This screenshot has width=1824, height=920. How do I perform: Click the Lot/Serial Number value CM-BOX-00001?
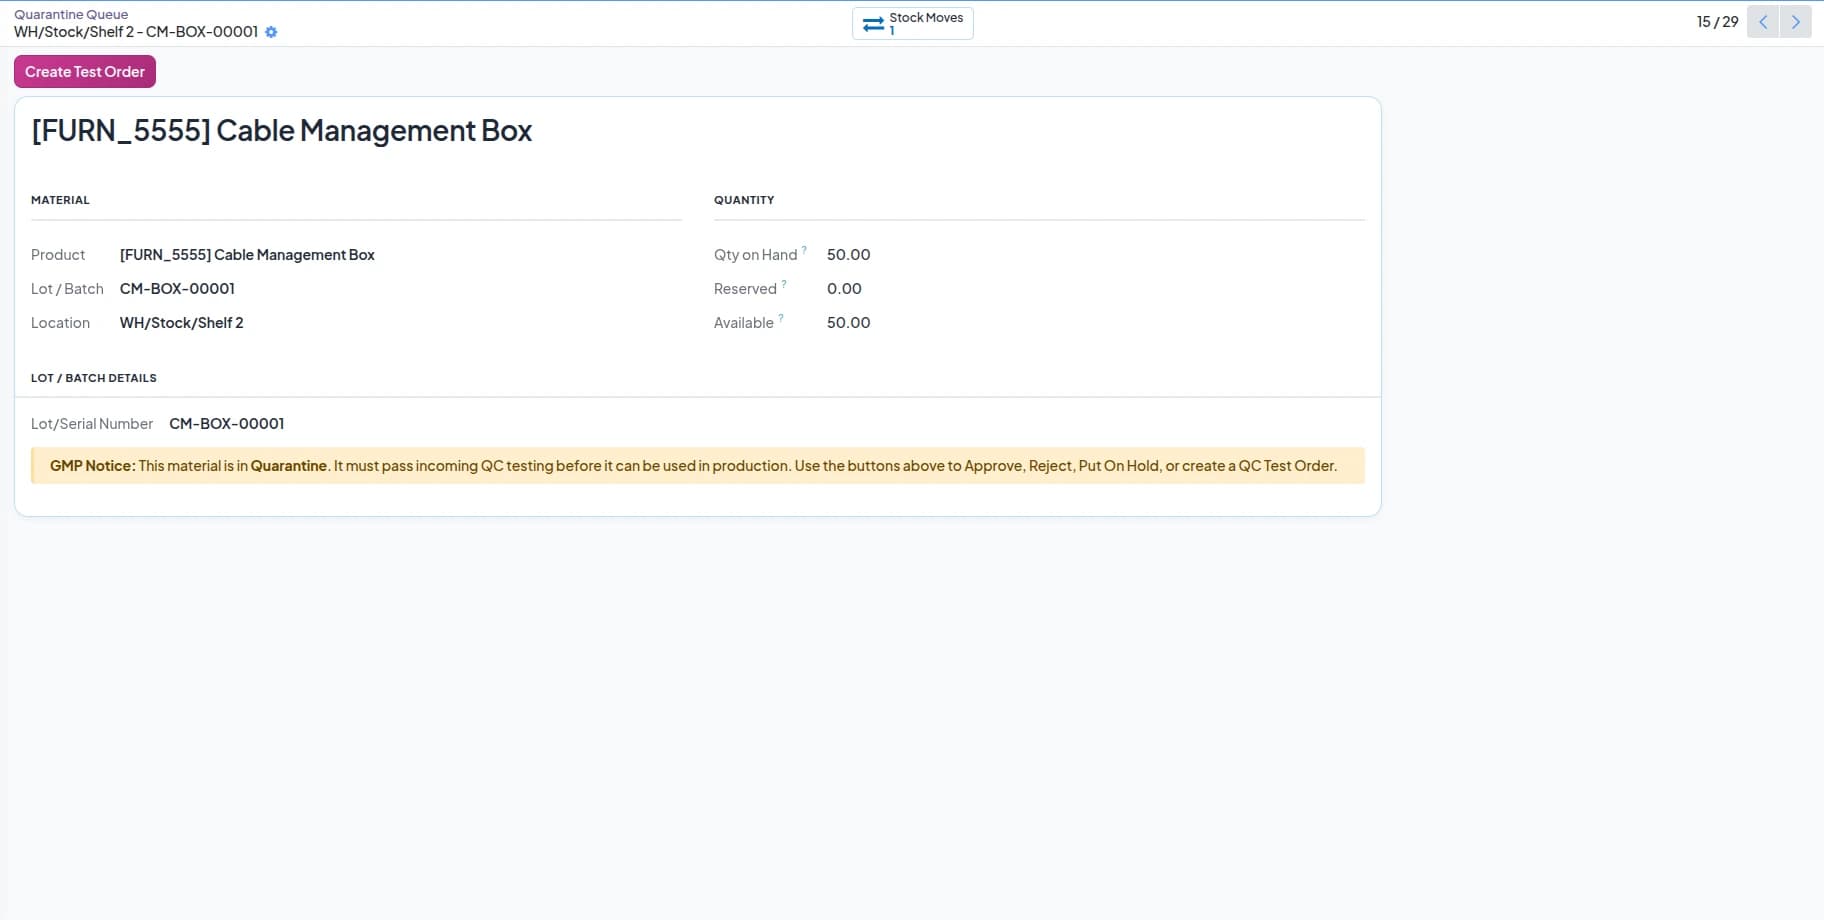coord(227,424)
